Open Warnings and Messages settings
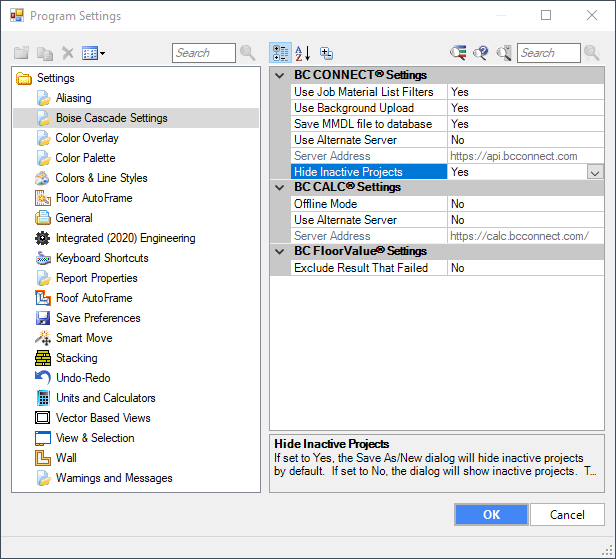Screen dimensions: 616x559 pos(114,478)
